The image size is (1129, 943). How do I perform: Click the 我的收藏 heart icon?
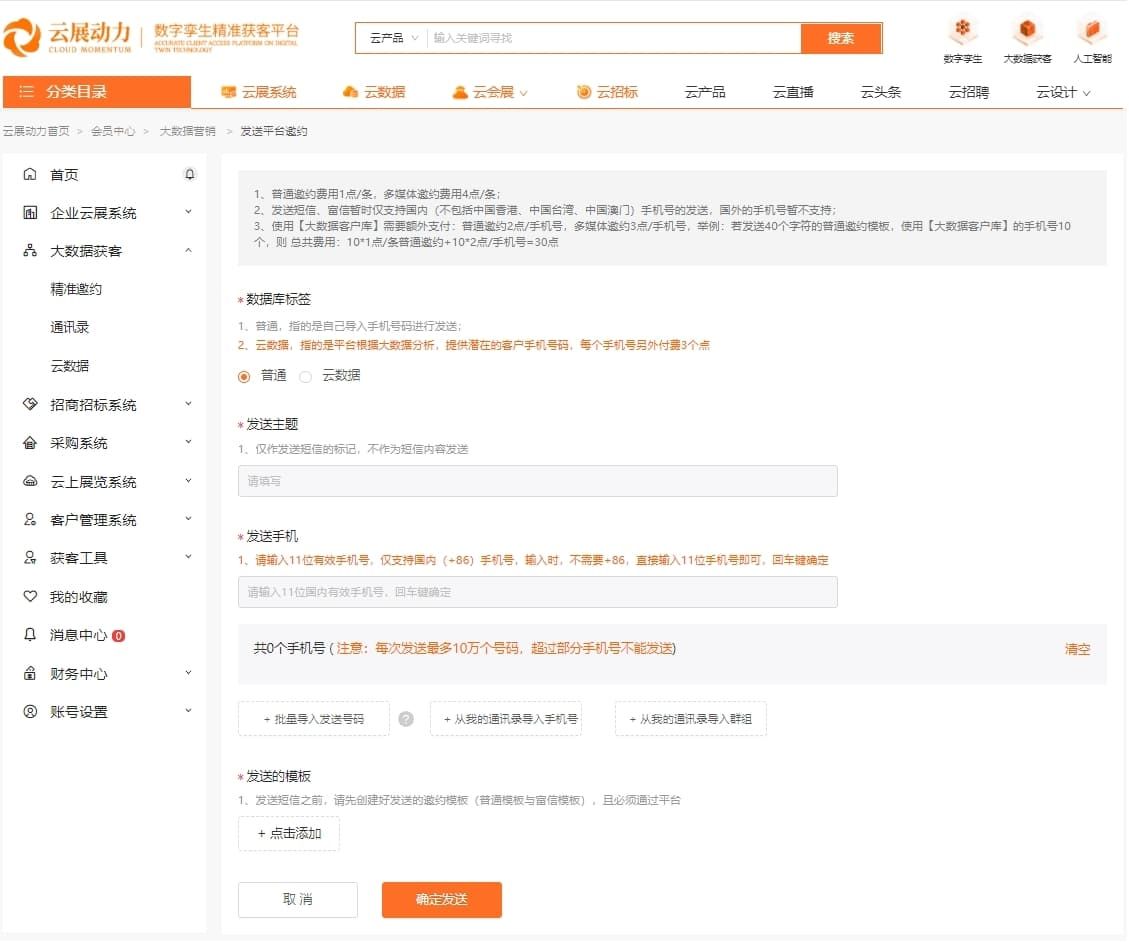[x=31, y=597]
